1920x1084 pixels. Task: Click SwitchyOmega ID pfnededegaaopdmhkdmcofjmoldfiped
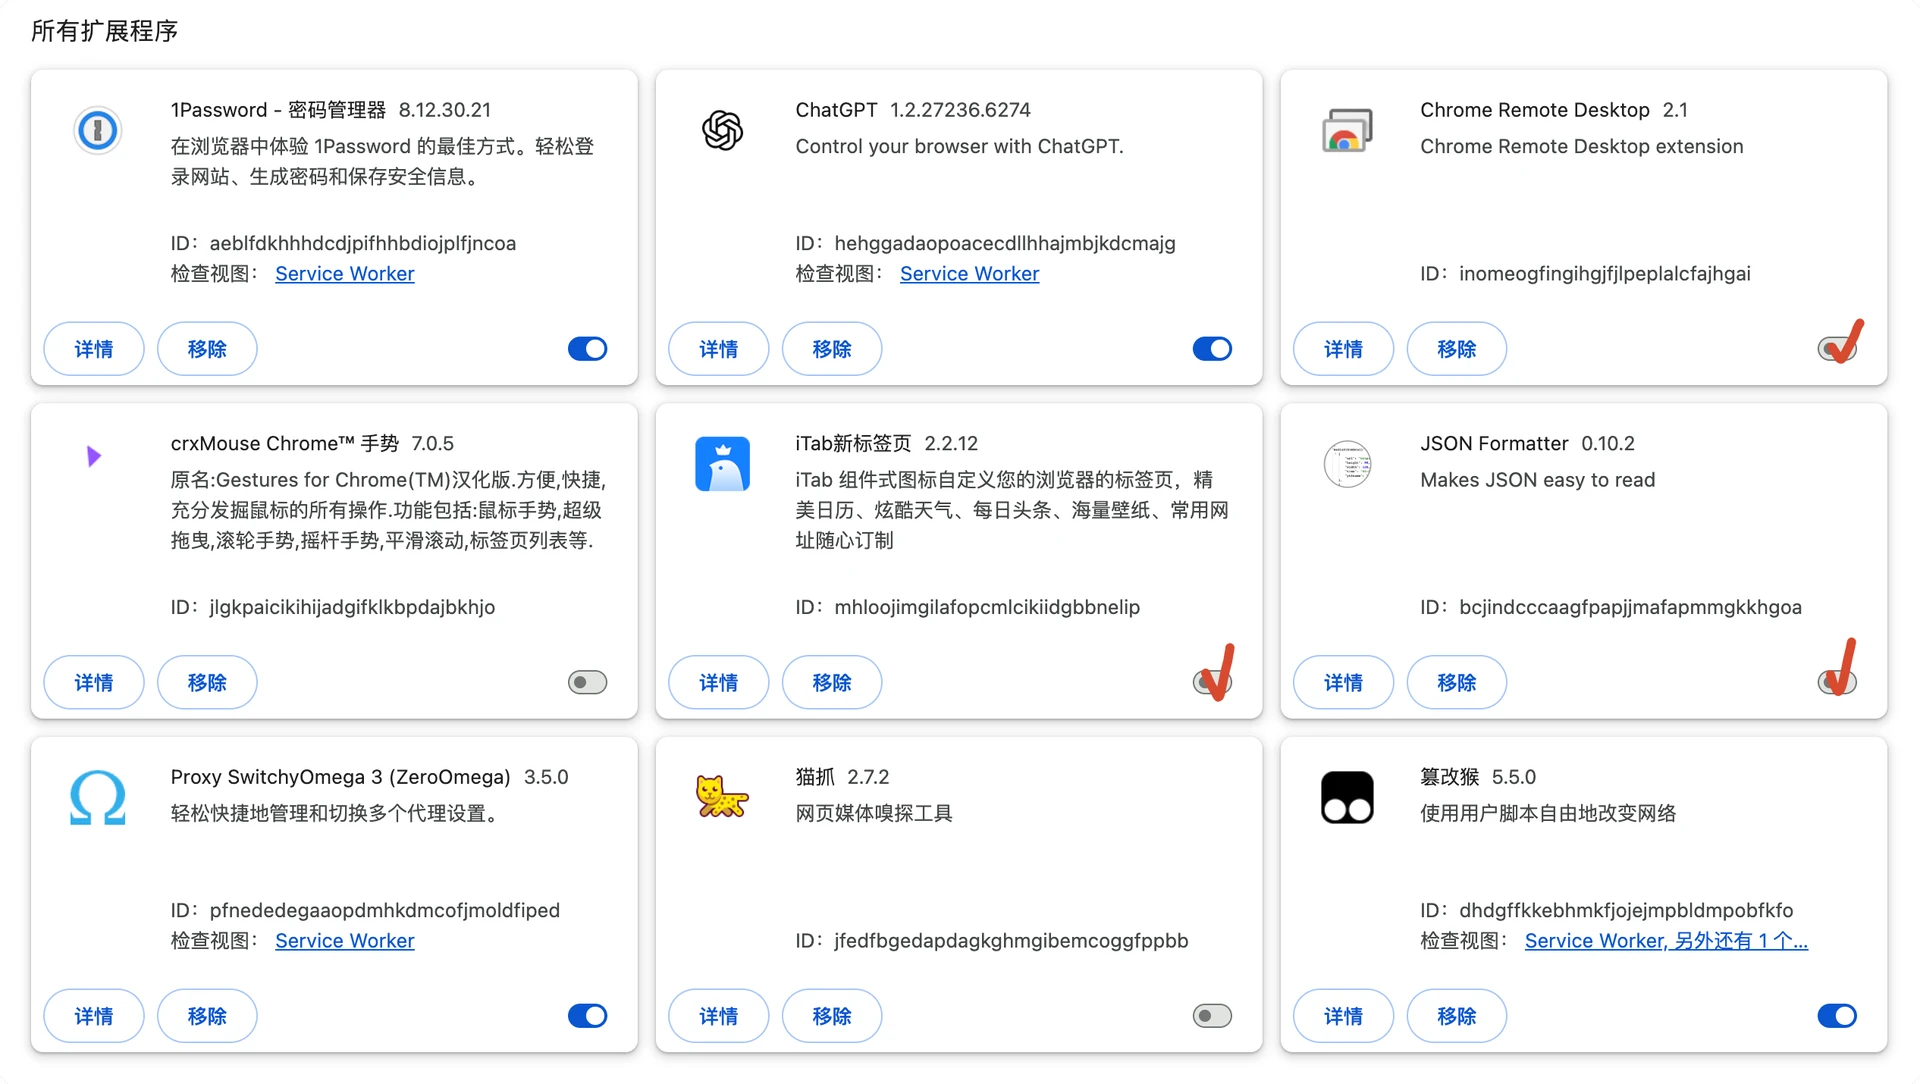click(385, 910)
